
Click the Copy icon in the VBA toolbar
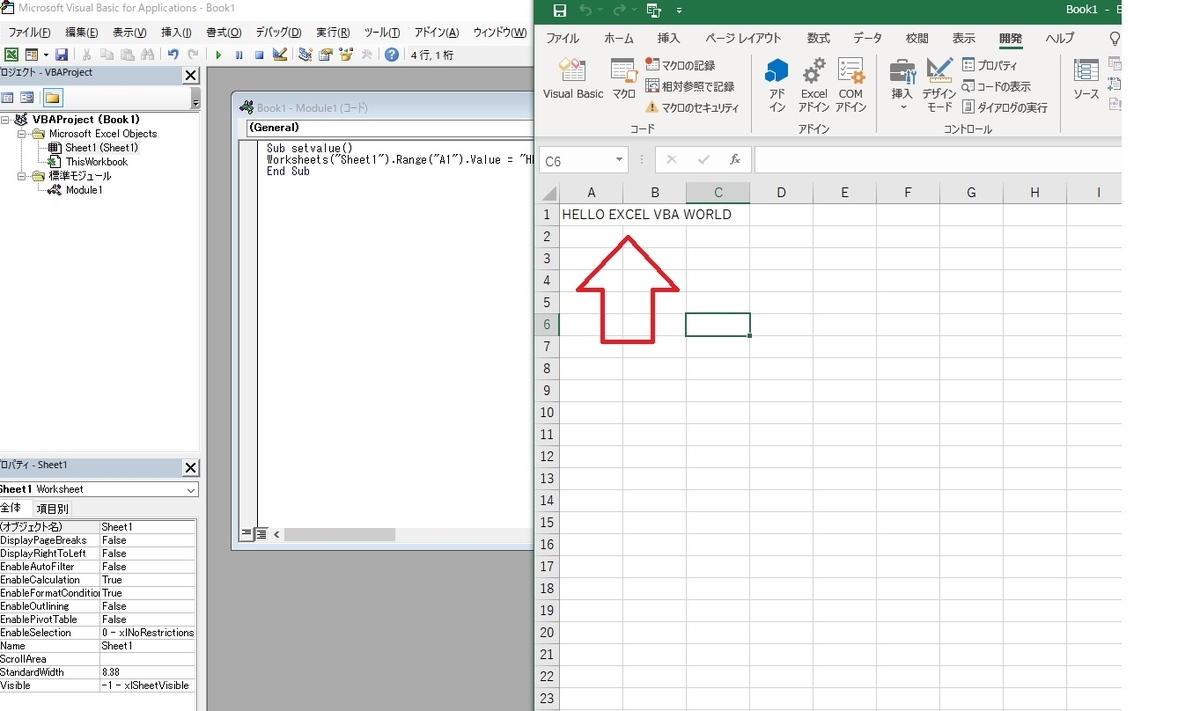106,55
